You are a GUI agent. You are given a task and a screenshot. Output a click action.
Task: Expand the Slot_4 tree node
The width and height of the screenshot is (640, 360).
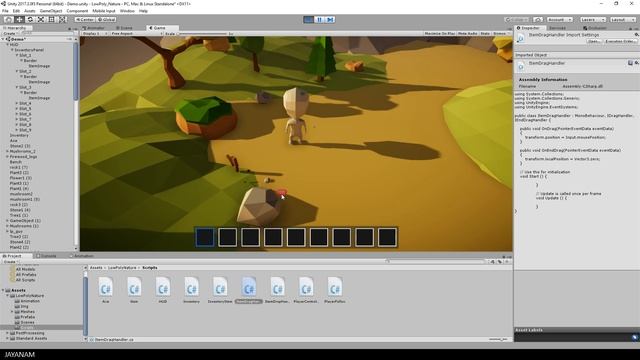[17, 103]
